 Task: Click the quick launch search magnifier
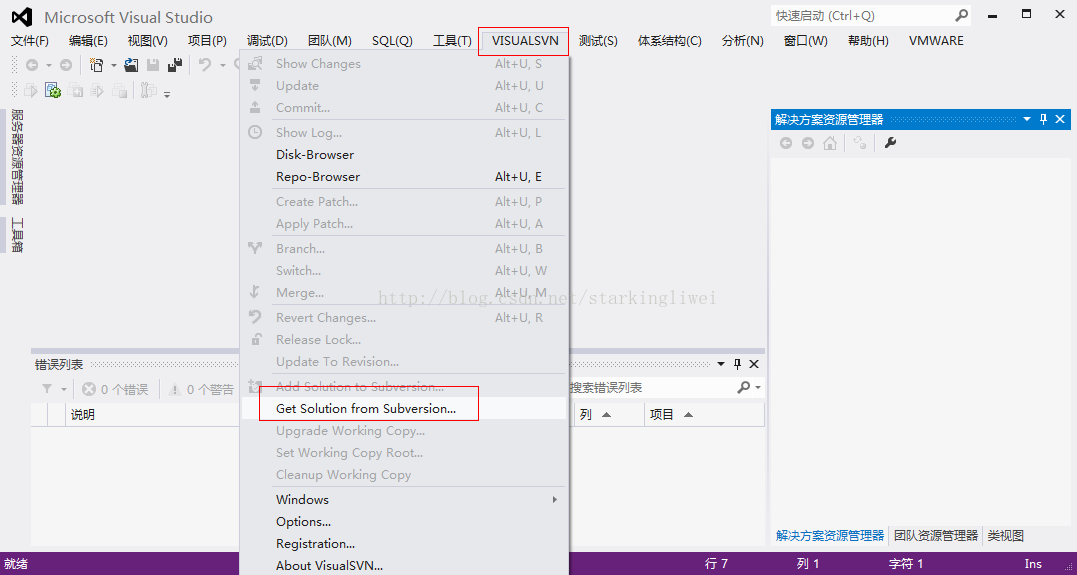click(962, 15)
